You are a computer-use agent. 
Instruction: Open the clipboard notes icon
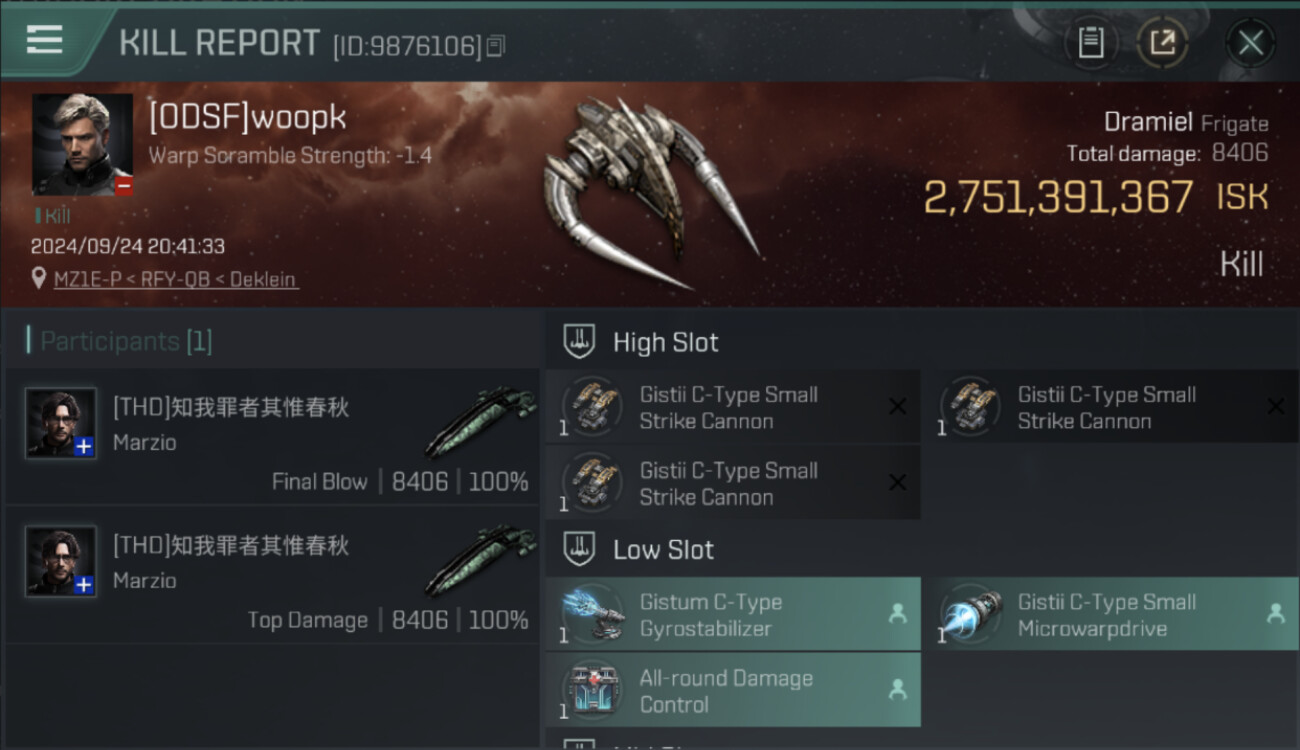point(1091,43)
